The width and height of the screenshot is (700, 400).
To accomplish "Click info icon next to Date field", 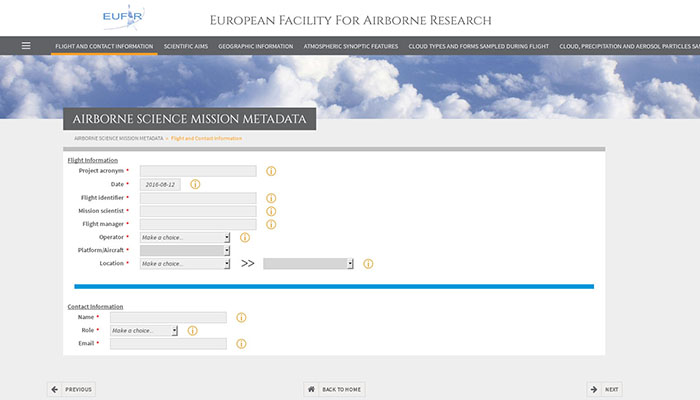I will [x=195, y=184].
